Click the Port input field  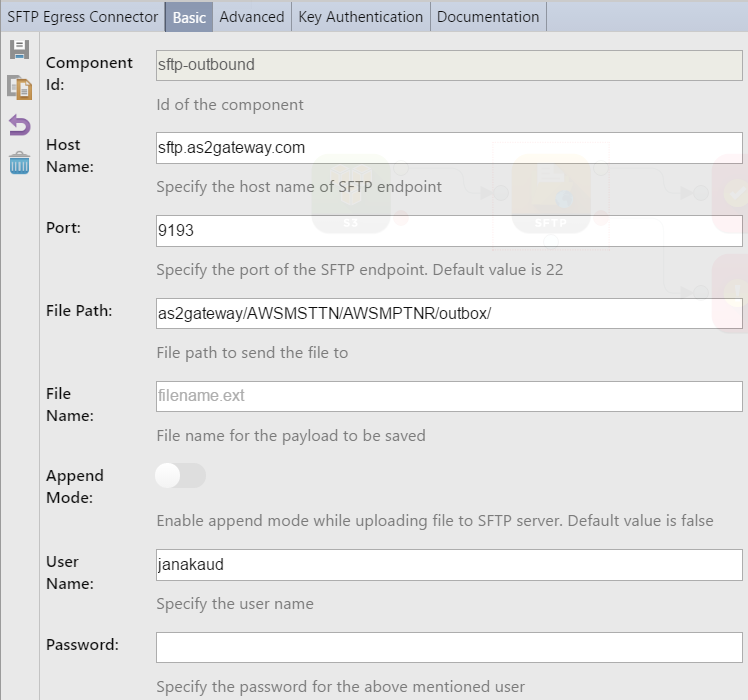click(x=449, y=231)
